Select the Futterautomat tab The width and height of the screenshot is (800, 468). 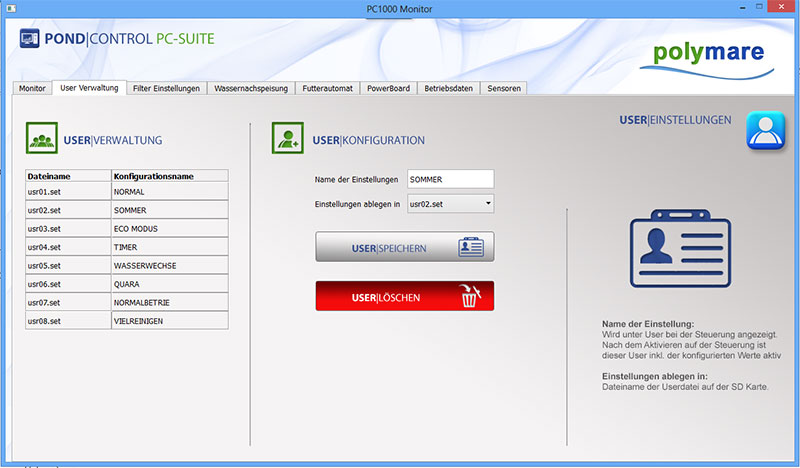click(x=328, y=88)
